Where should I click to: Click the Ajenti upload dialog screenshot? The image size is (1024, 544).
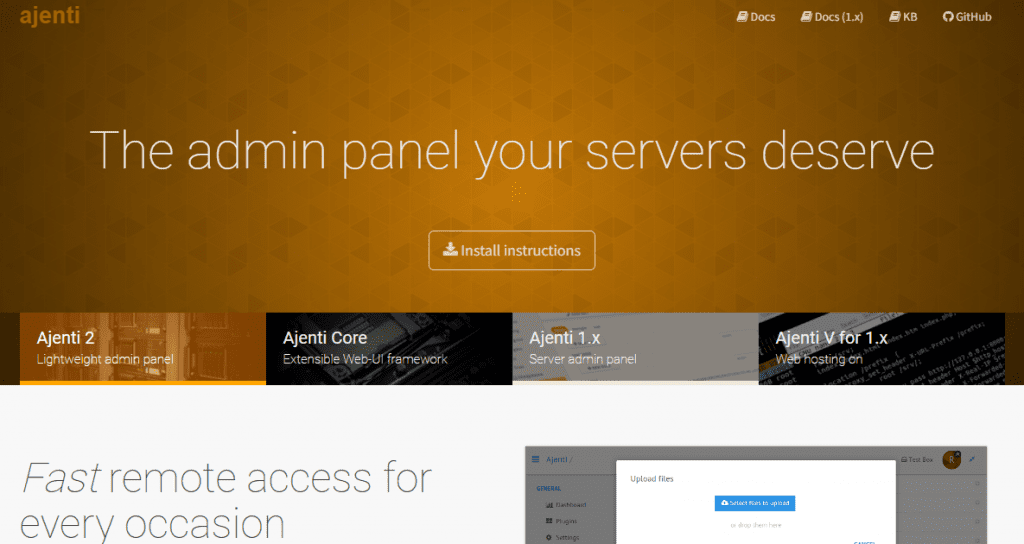tap(756, 495)
